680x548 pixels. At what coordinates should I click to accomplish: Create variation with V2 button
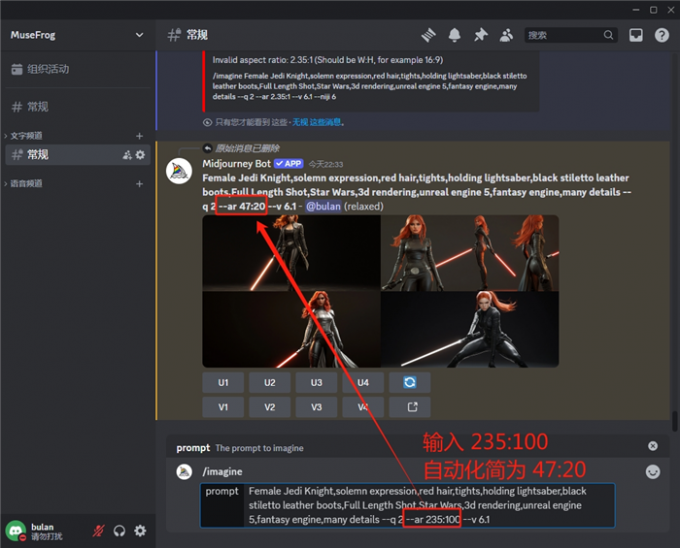click(270, 407)
